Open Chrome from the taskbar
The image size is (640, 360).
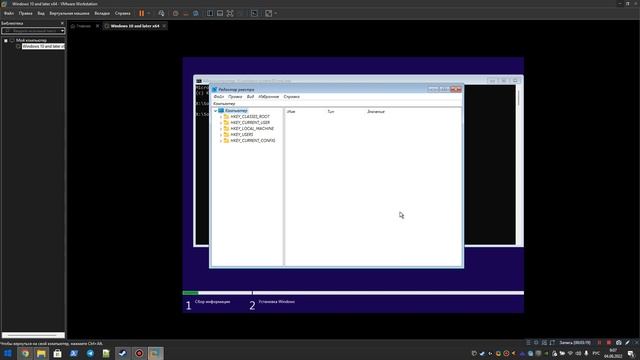click(25, 353)
